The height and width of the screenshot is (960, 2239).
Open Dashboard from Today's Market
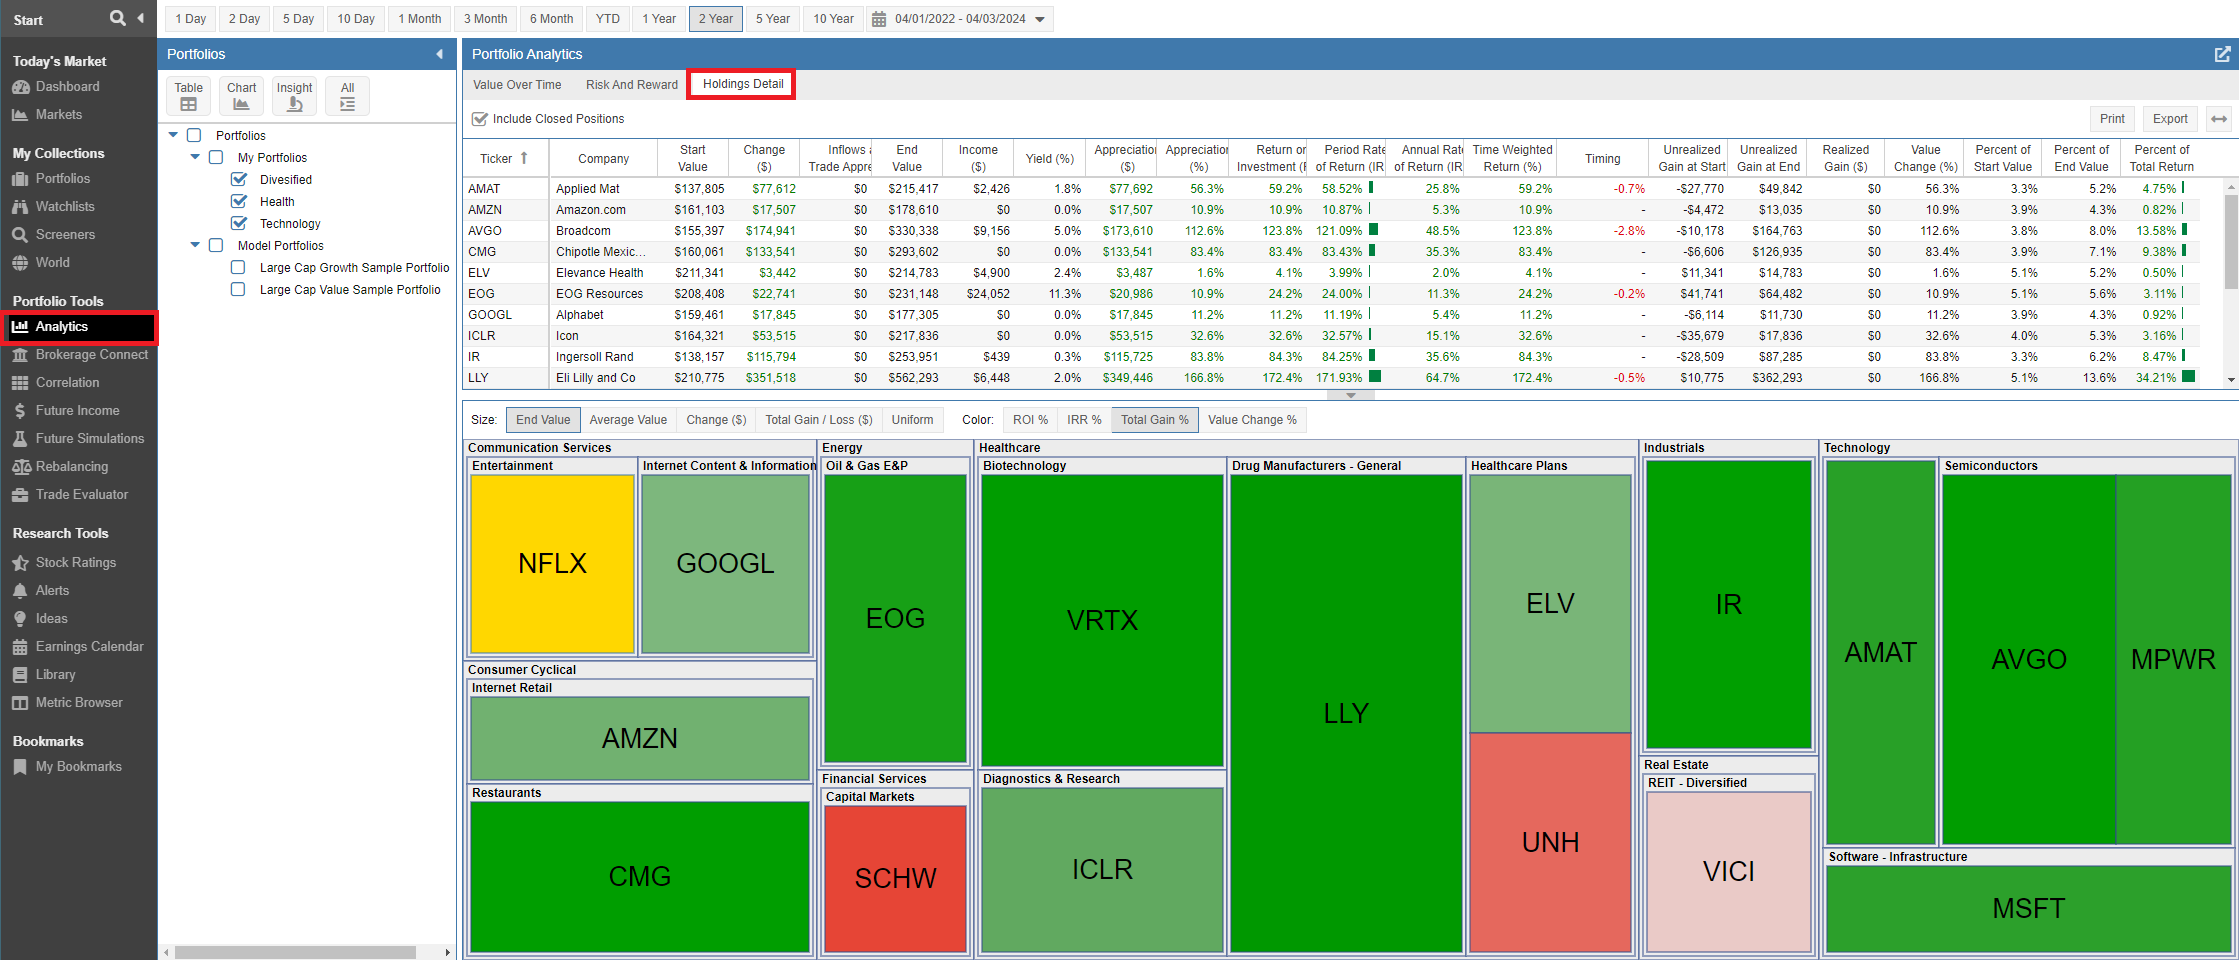(x=67, y=87)
